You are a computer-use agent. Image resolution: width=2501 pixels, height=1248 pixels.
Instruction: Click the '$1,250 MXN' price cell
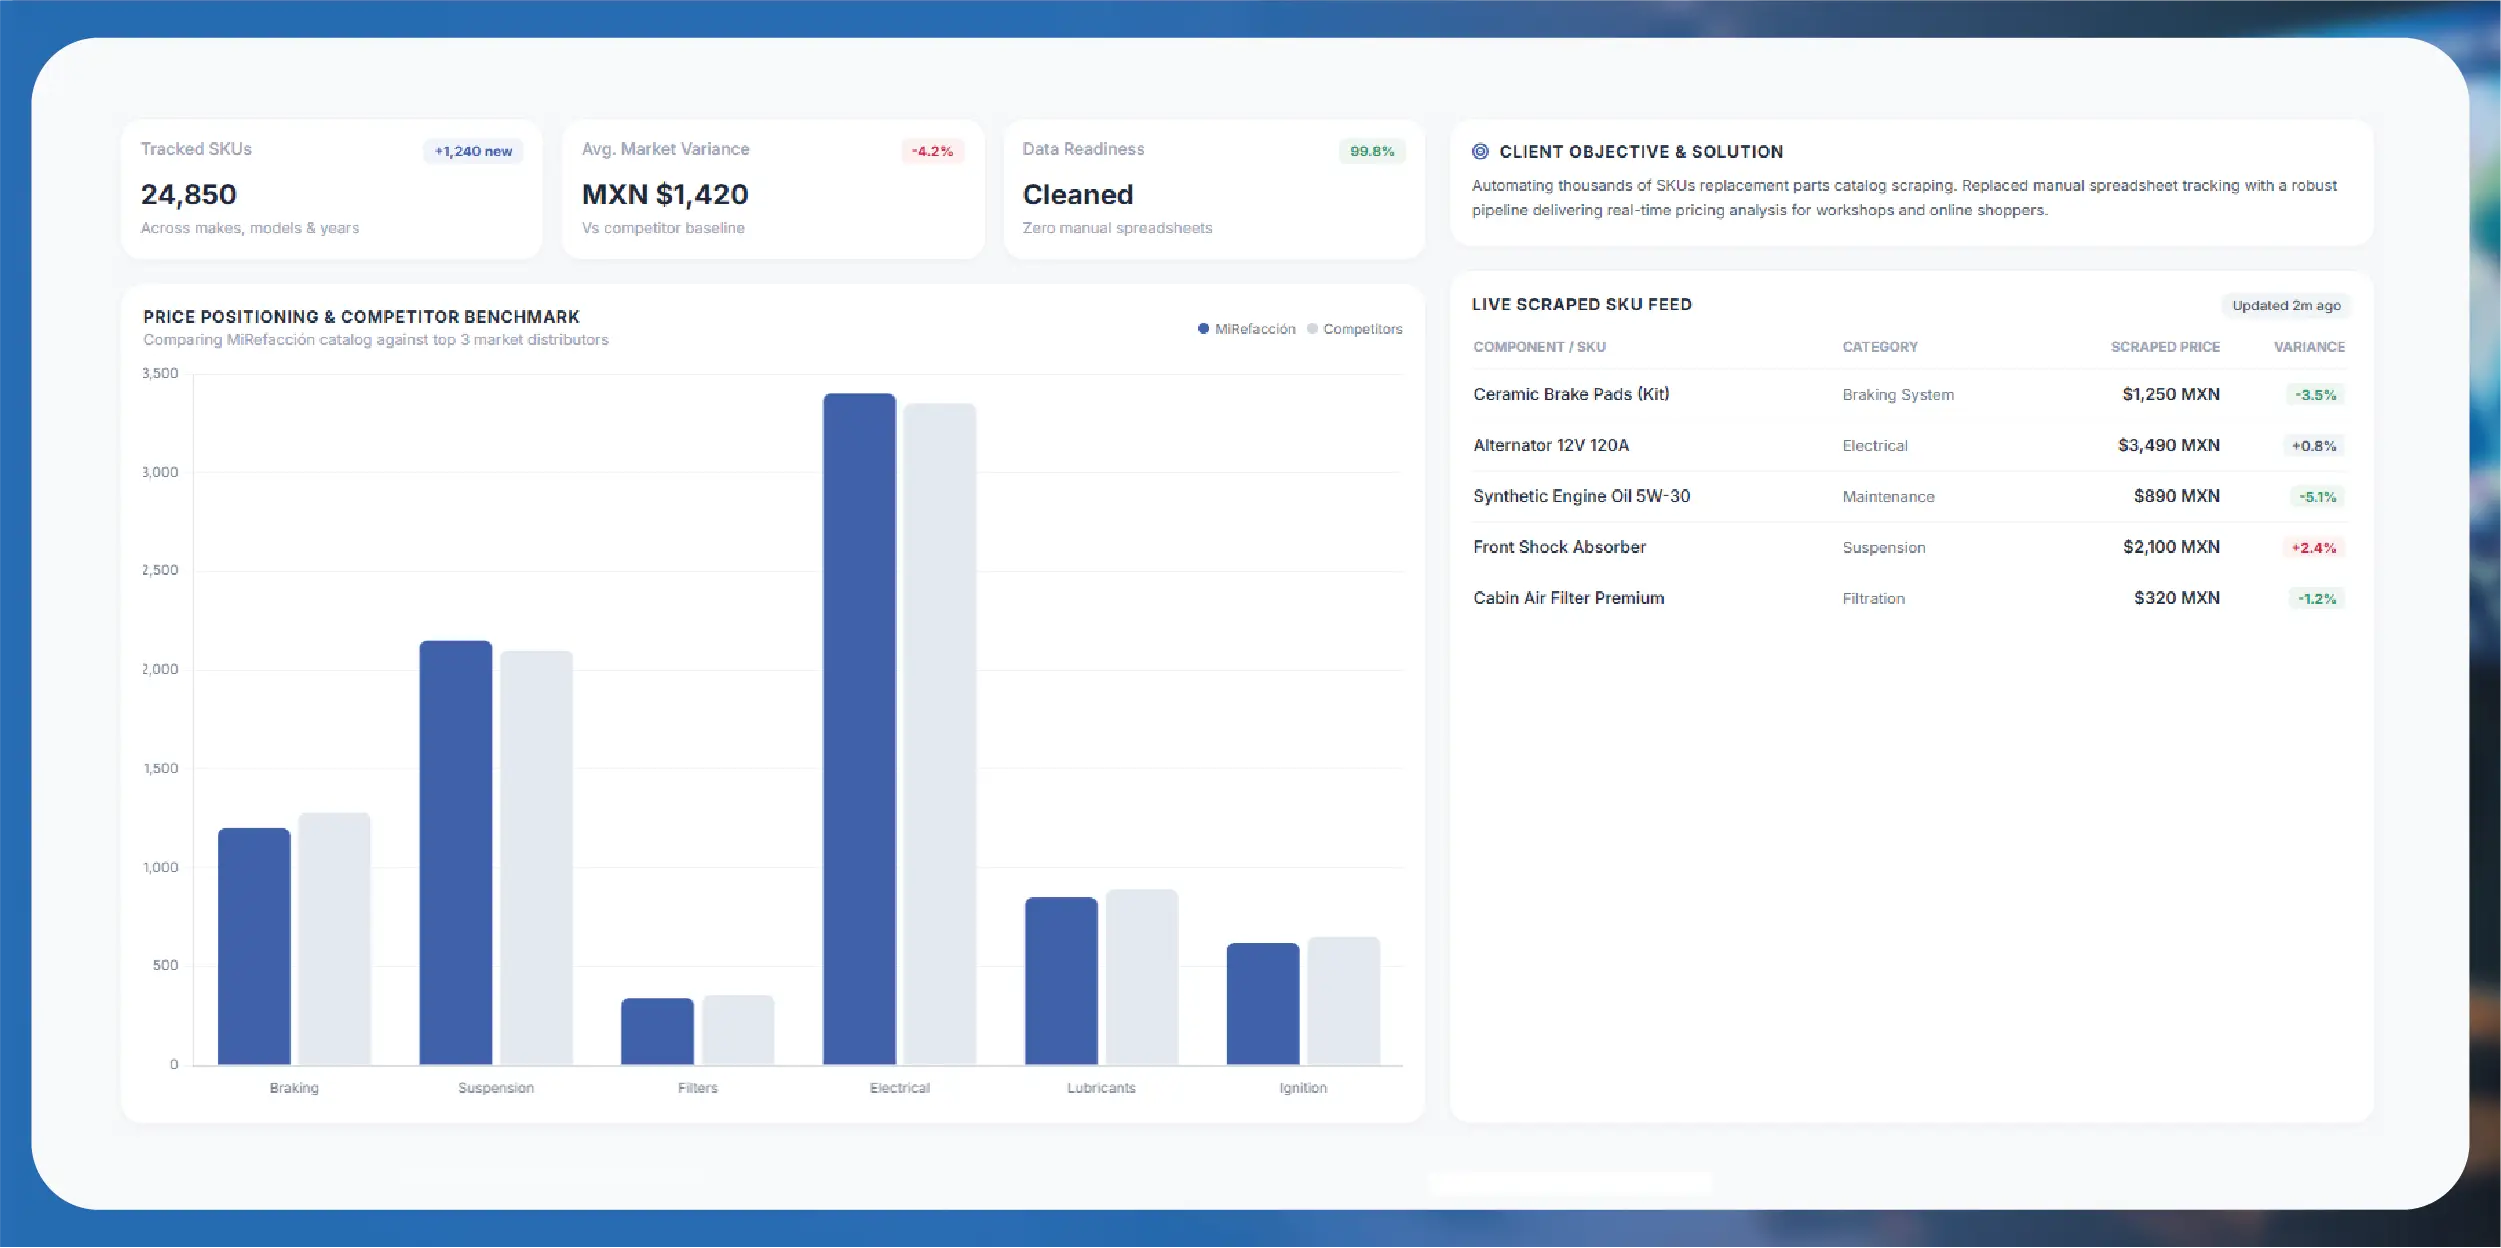coord(2171,394)
